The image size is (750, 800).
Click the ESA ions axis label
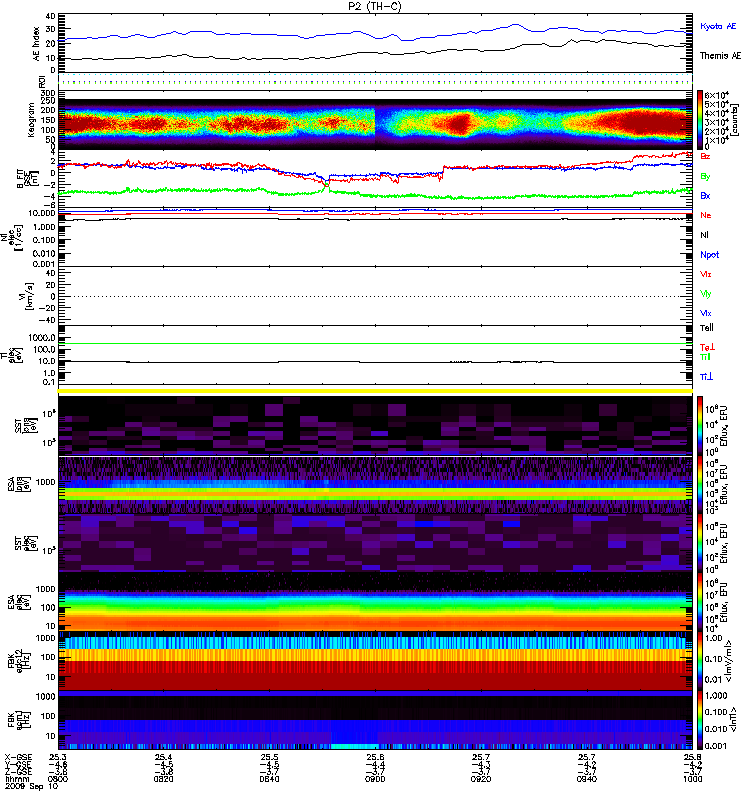pos(18,484)
